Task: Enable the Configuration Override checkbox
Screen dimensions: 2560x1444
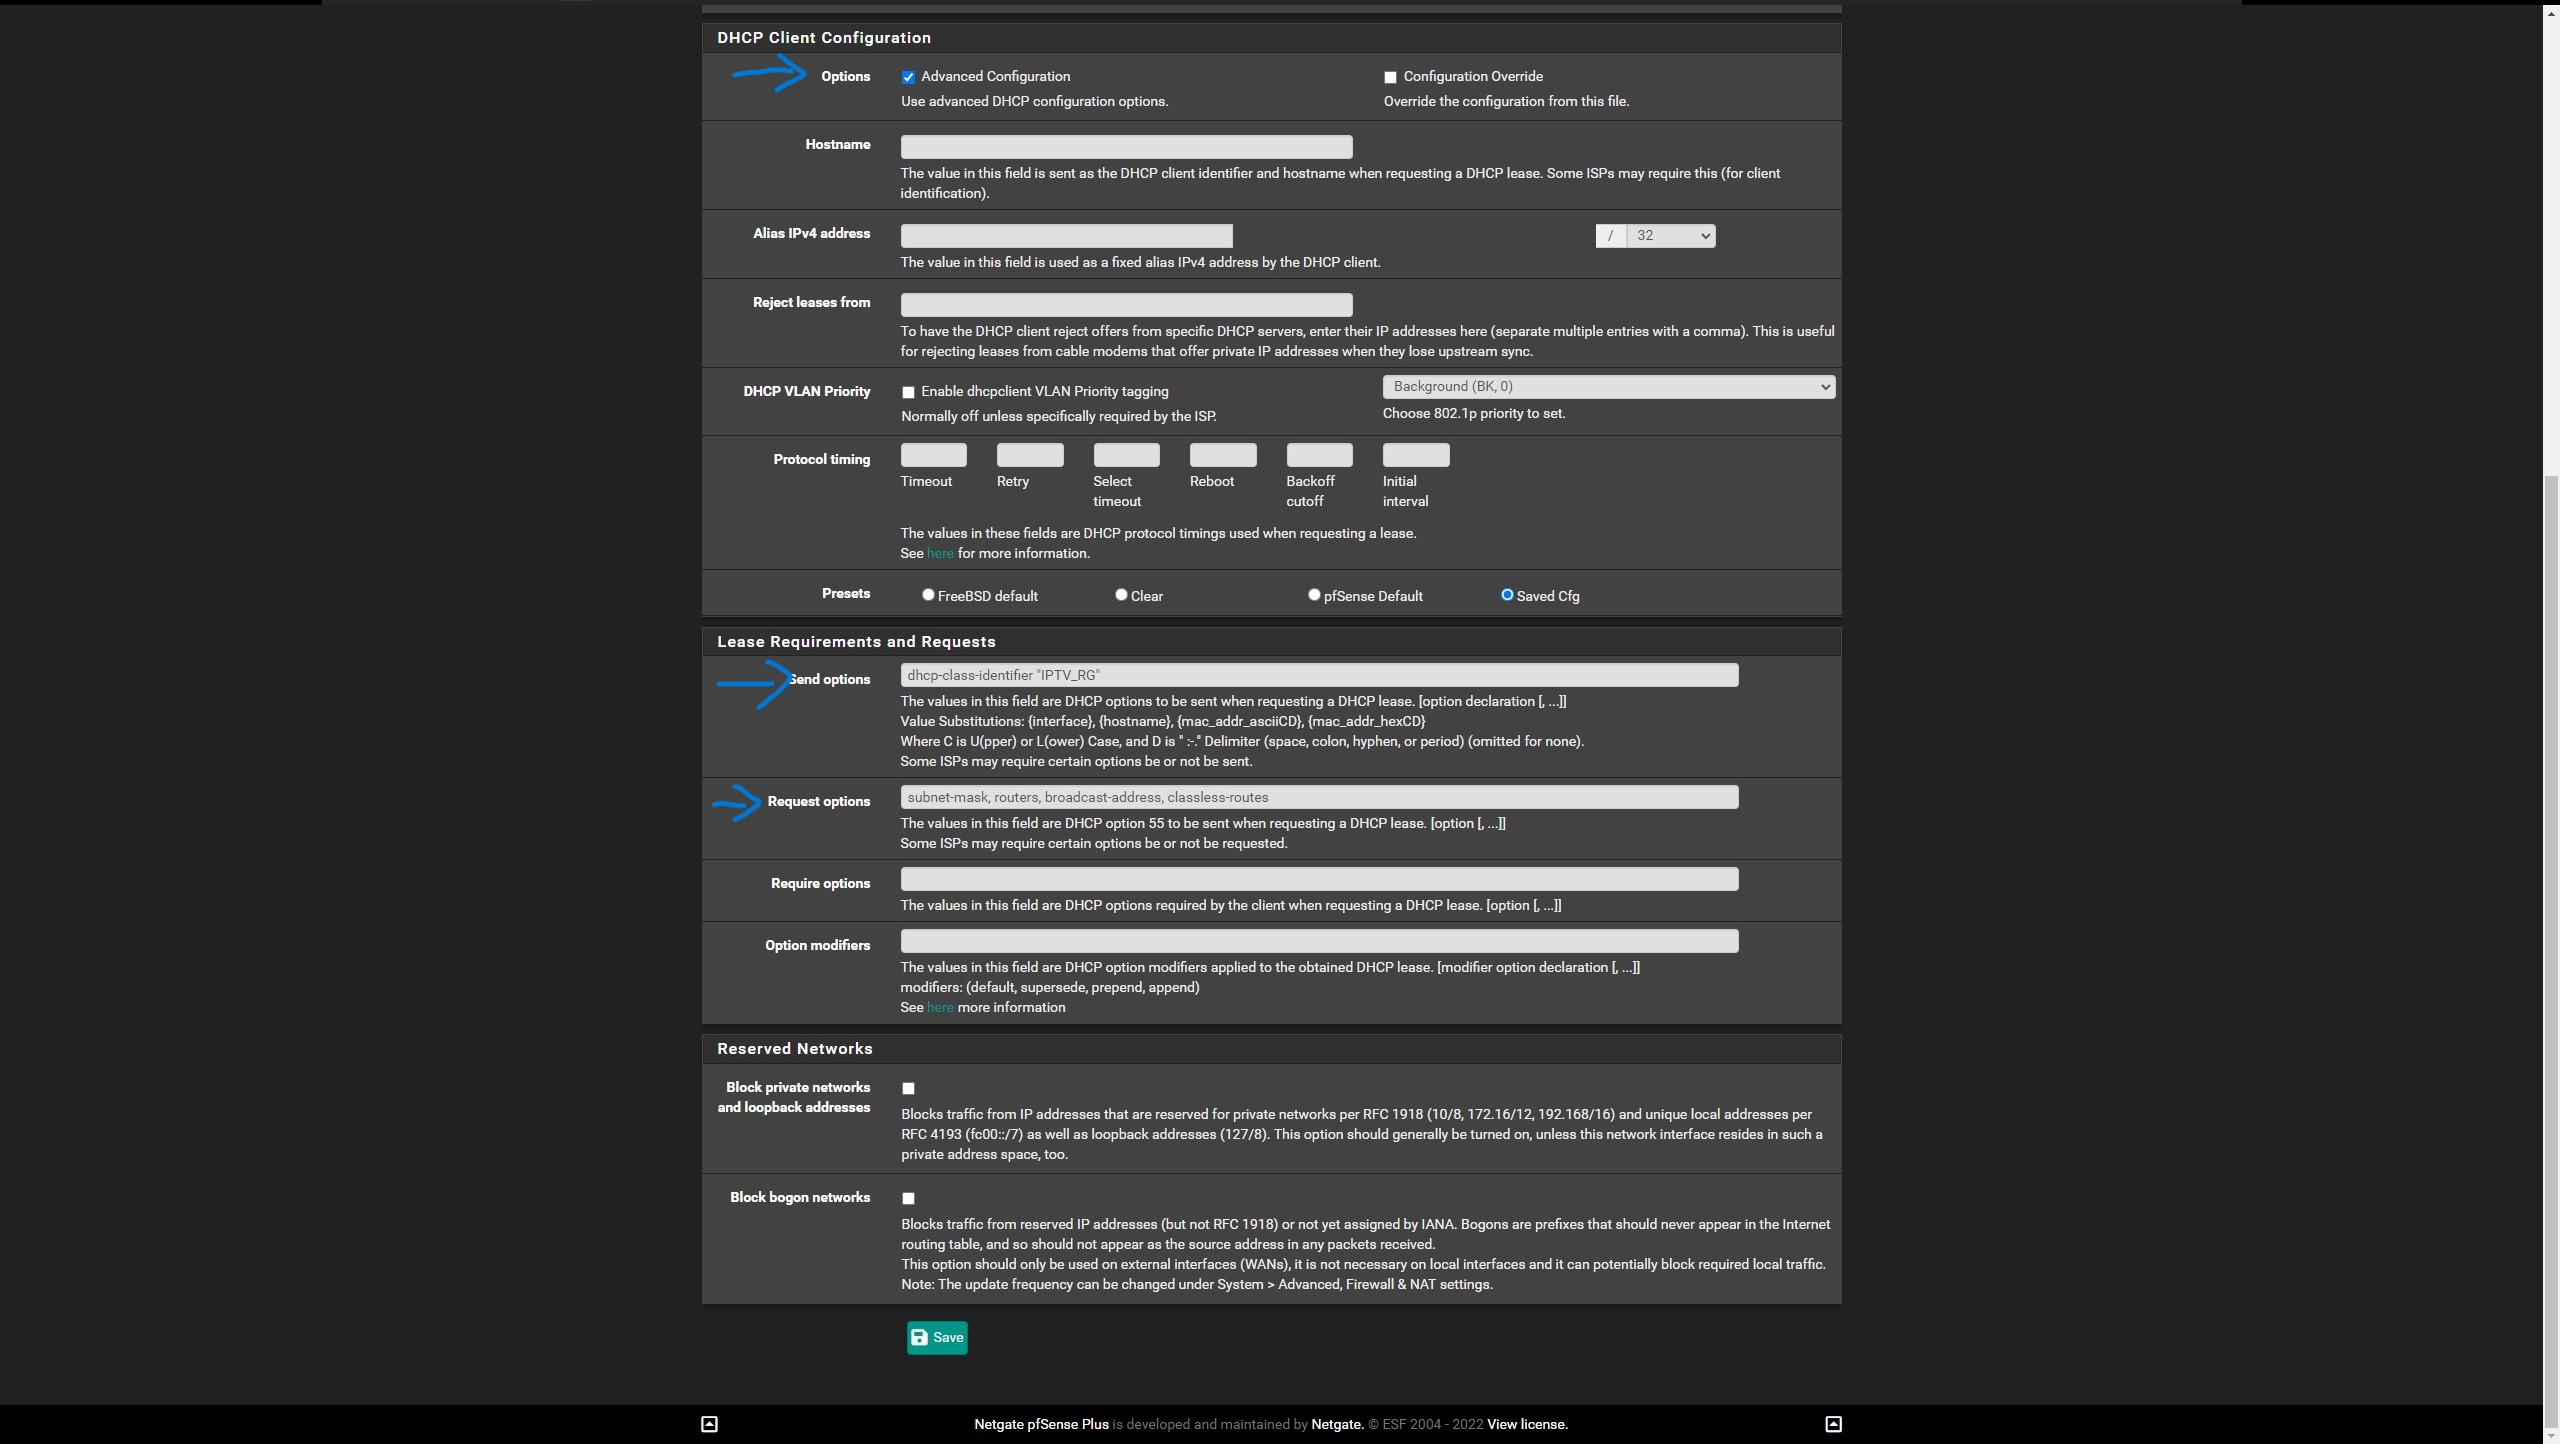Action: tap(1390, 77)
